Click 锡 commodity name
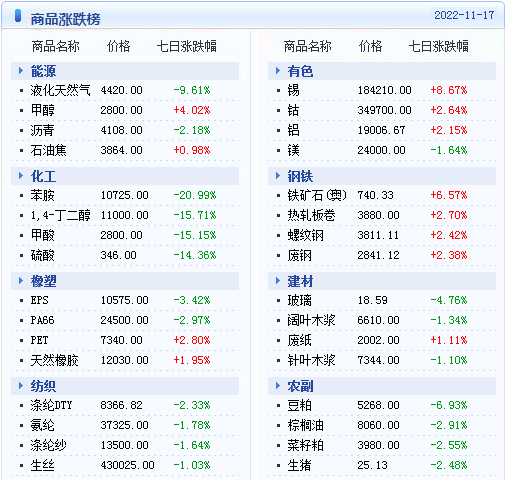Viewport: 506px width, 480px height. (x=293, y=90)
